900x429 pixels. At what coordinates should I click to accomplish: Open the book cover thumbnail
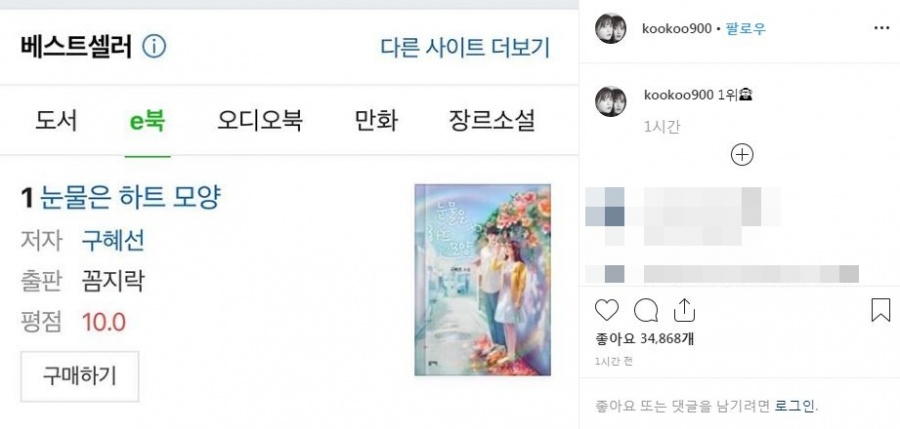tap(483, 280)
